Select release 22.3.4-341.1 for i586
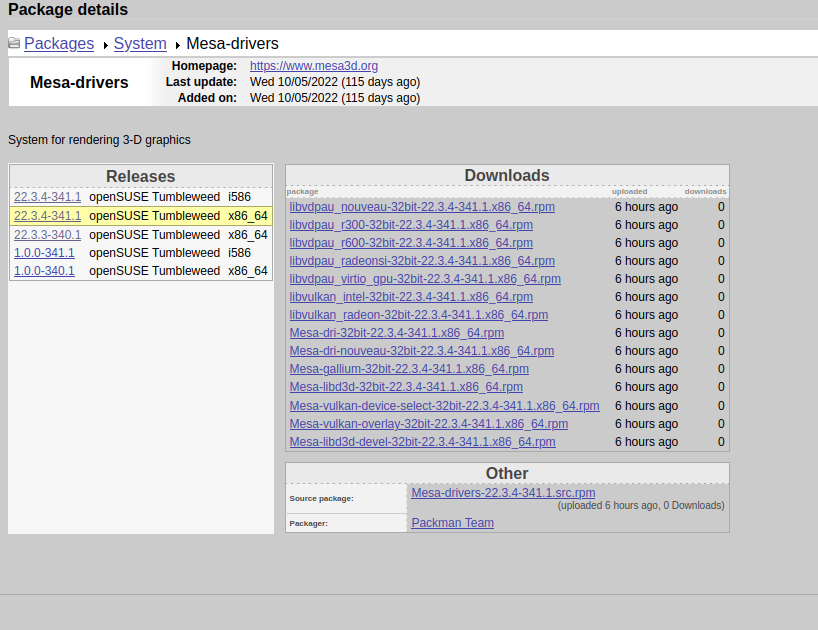818x630 pixels. coord(47,197)
